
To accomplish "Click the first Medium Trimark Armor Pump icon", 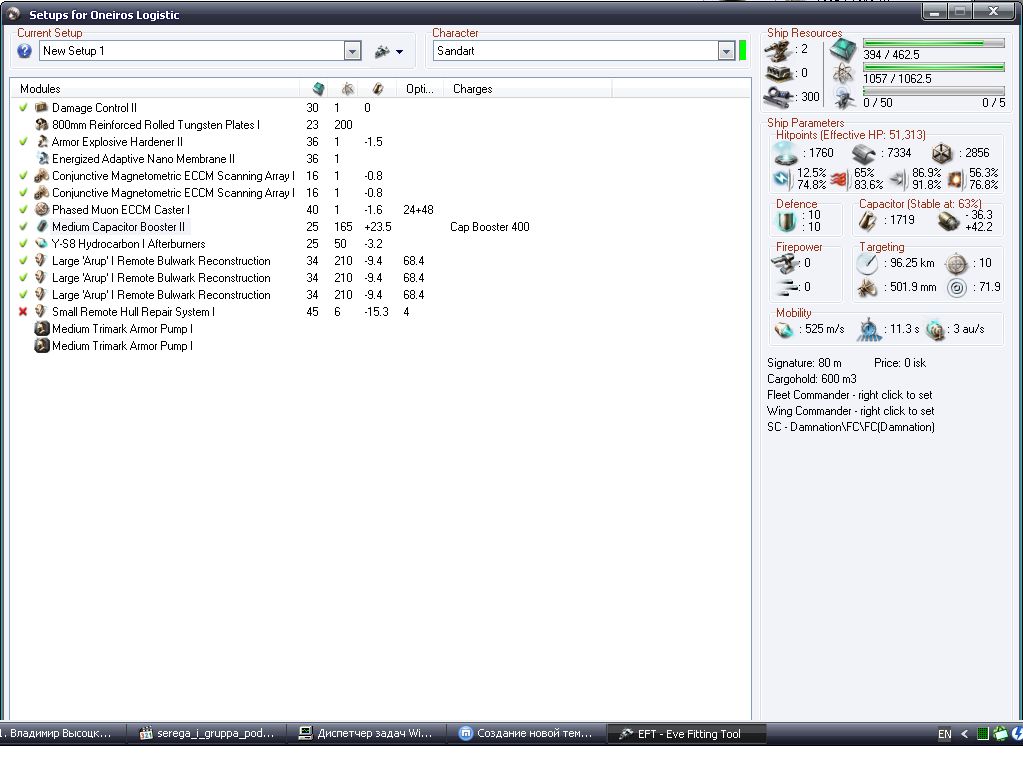I will tap(42, 328).
